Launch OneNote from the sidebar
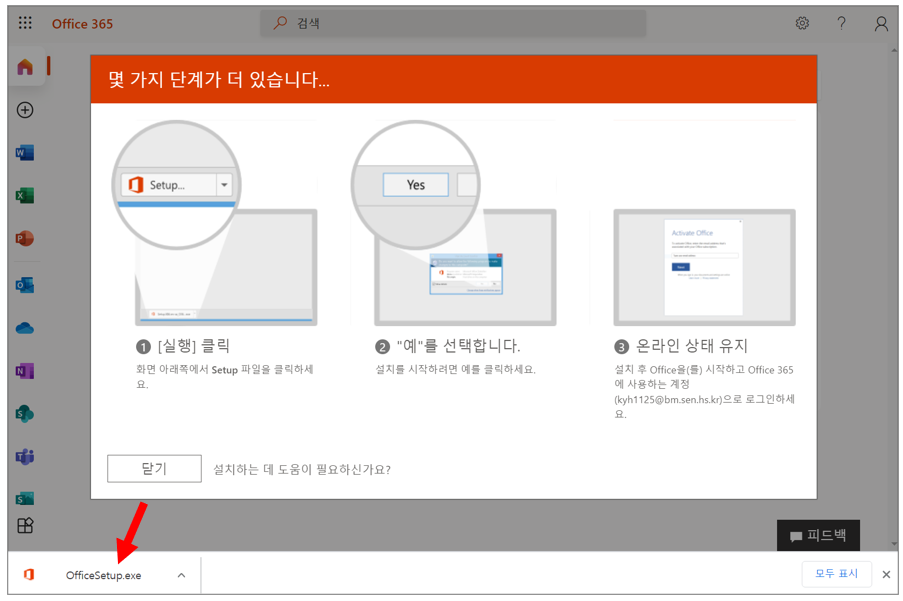The width and height of the screenshot is (903, 601). tap(25, 371)
